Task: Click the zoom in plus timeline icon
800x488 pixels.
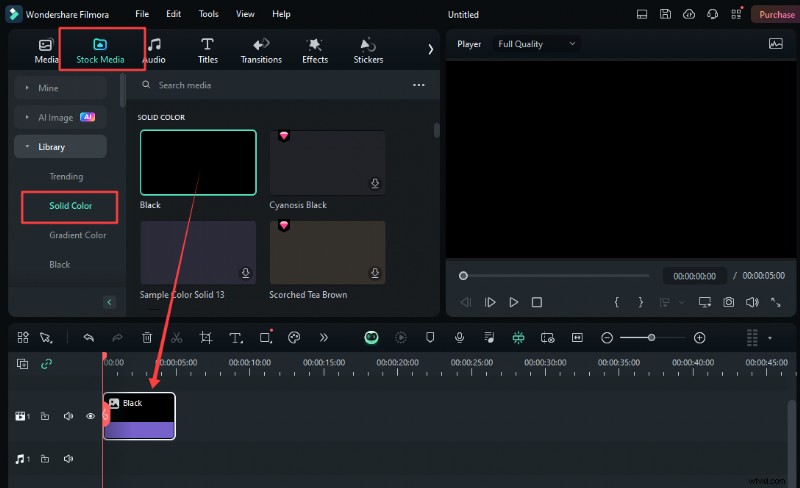Action: click(699, 338)
